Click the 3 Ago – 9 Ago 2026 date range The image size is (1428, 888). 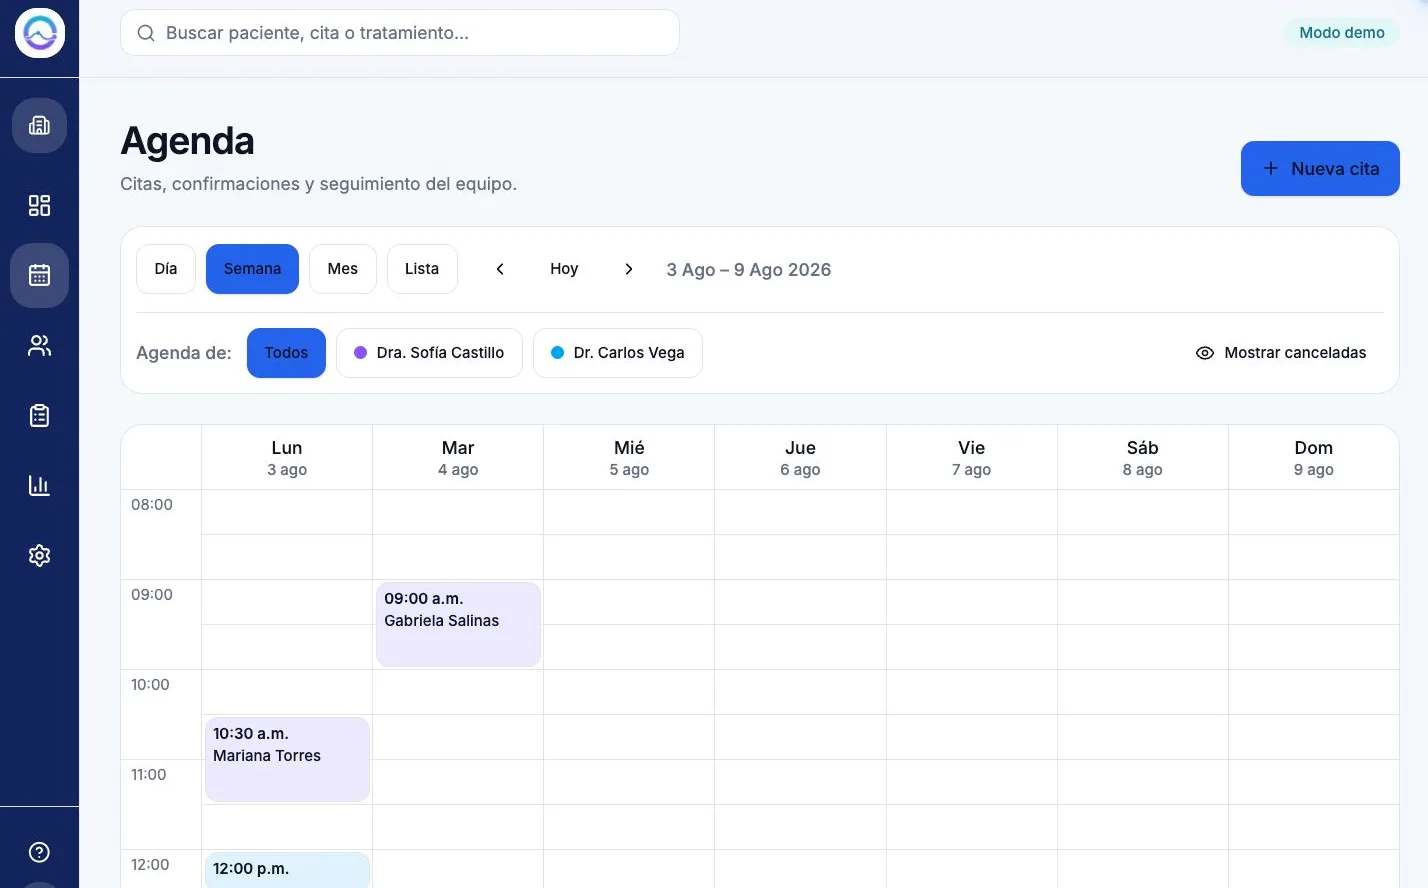[x=749, y=270]
